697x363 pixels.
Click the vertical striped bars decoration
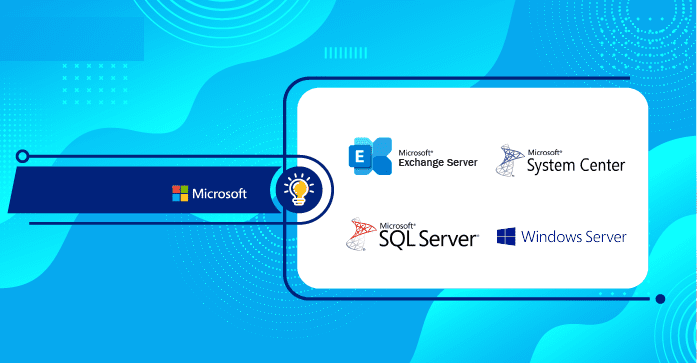pos(346,53)
